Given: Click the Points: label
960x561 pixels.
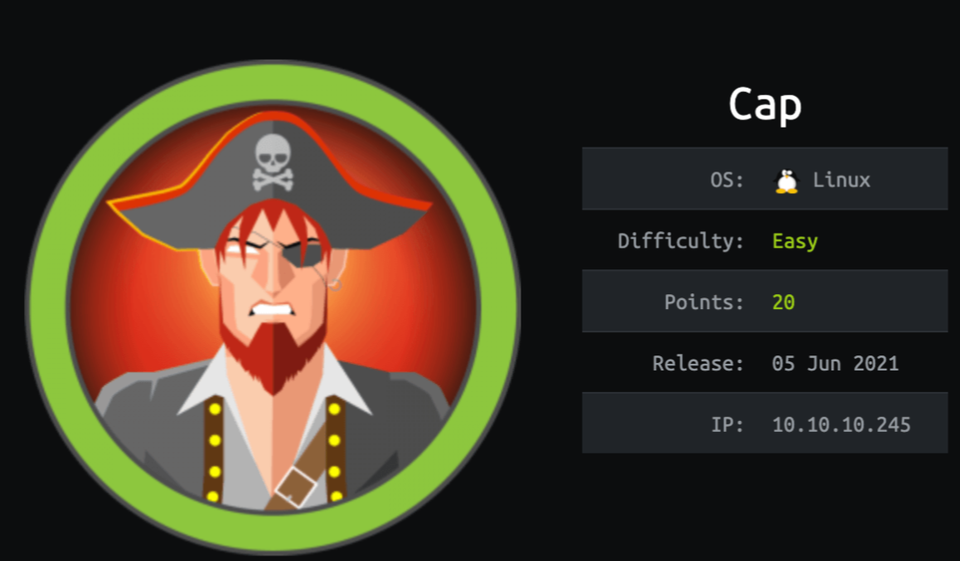Looking at the screenshot, I should (x=704, y=302).
